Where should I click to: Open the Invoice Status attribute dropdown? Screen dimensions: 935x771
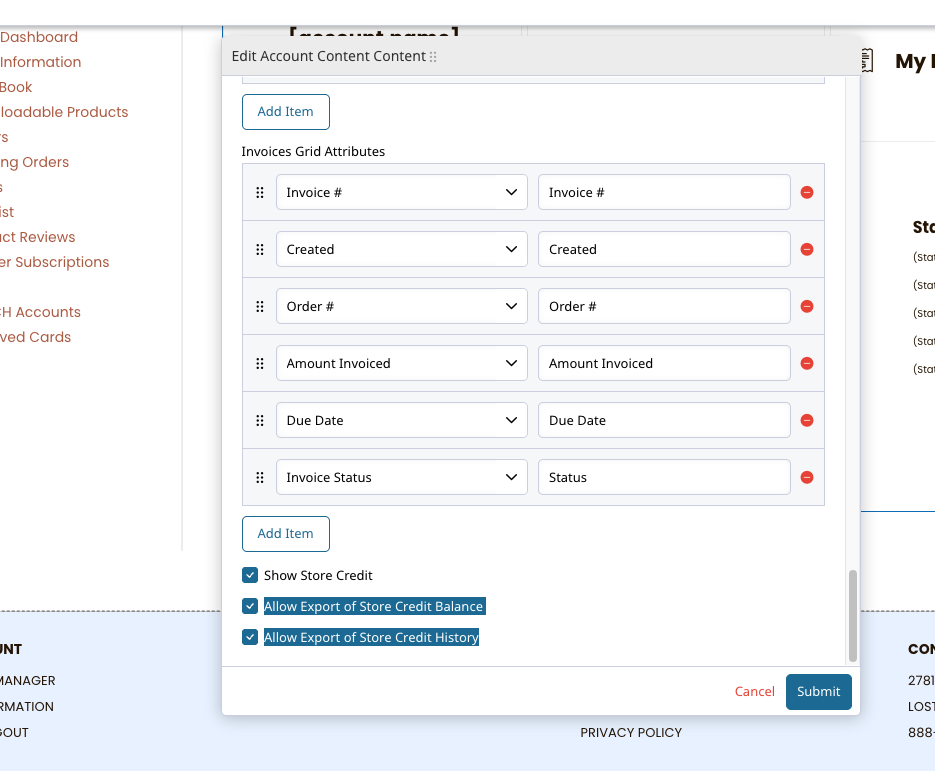click(x=402, y=477)
